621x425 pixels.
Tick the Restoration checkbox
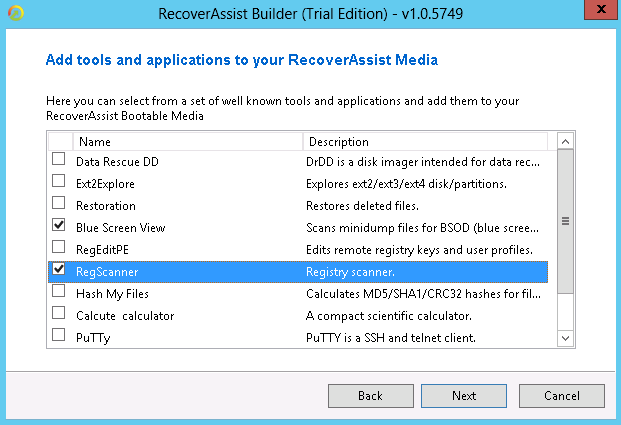[59, 204]
